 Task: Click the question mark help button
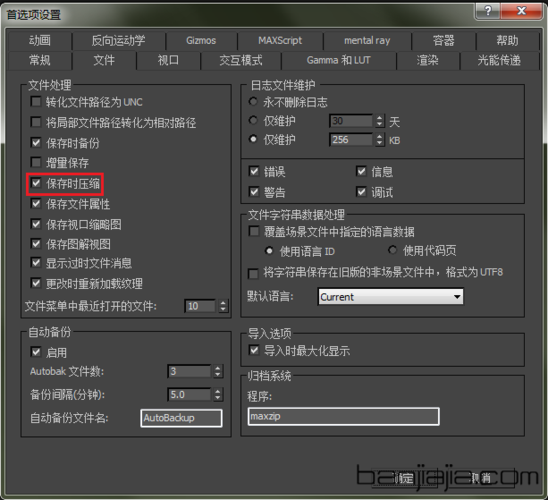[488, 11]
